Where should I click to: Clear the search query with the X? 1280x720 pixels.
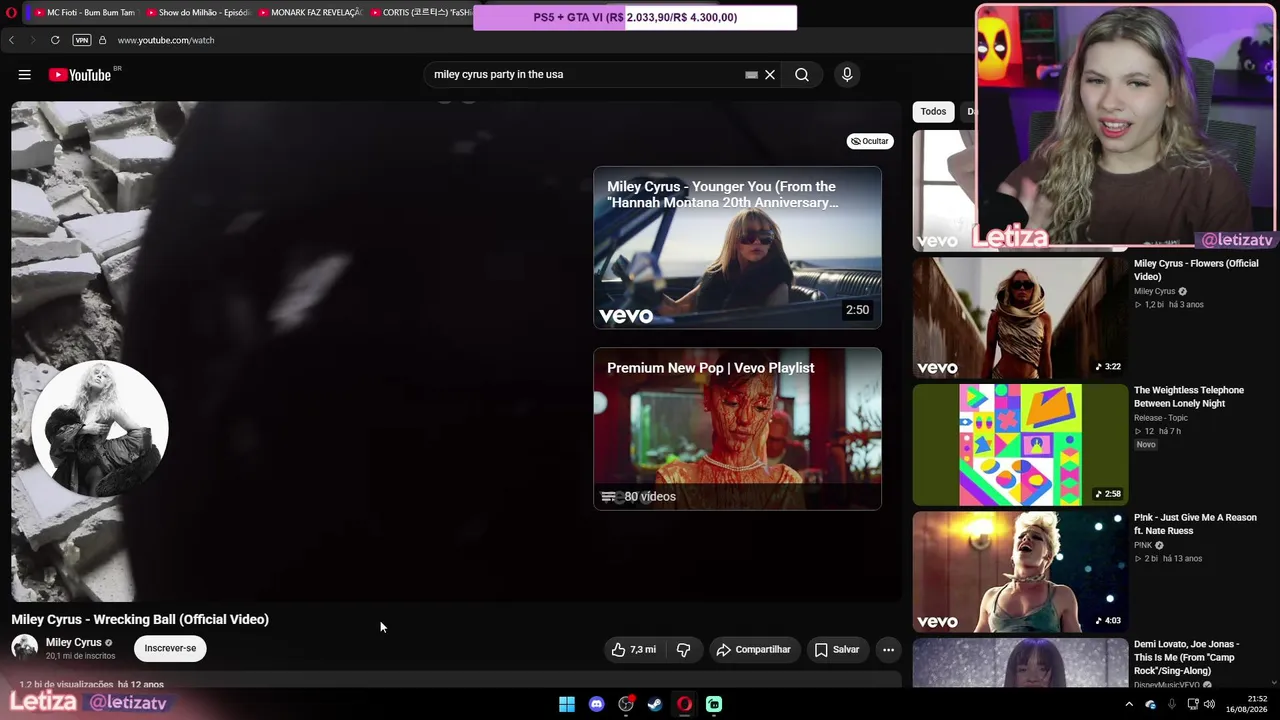click(770, 75)
